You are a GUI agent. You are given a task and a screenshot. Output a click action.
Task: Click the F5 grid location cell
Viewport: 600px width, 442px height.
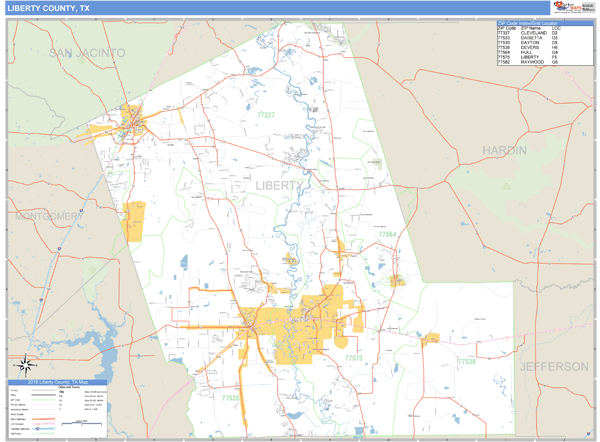click(x=555, y=57)
